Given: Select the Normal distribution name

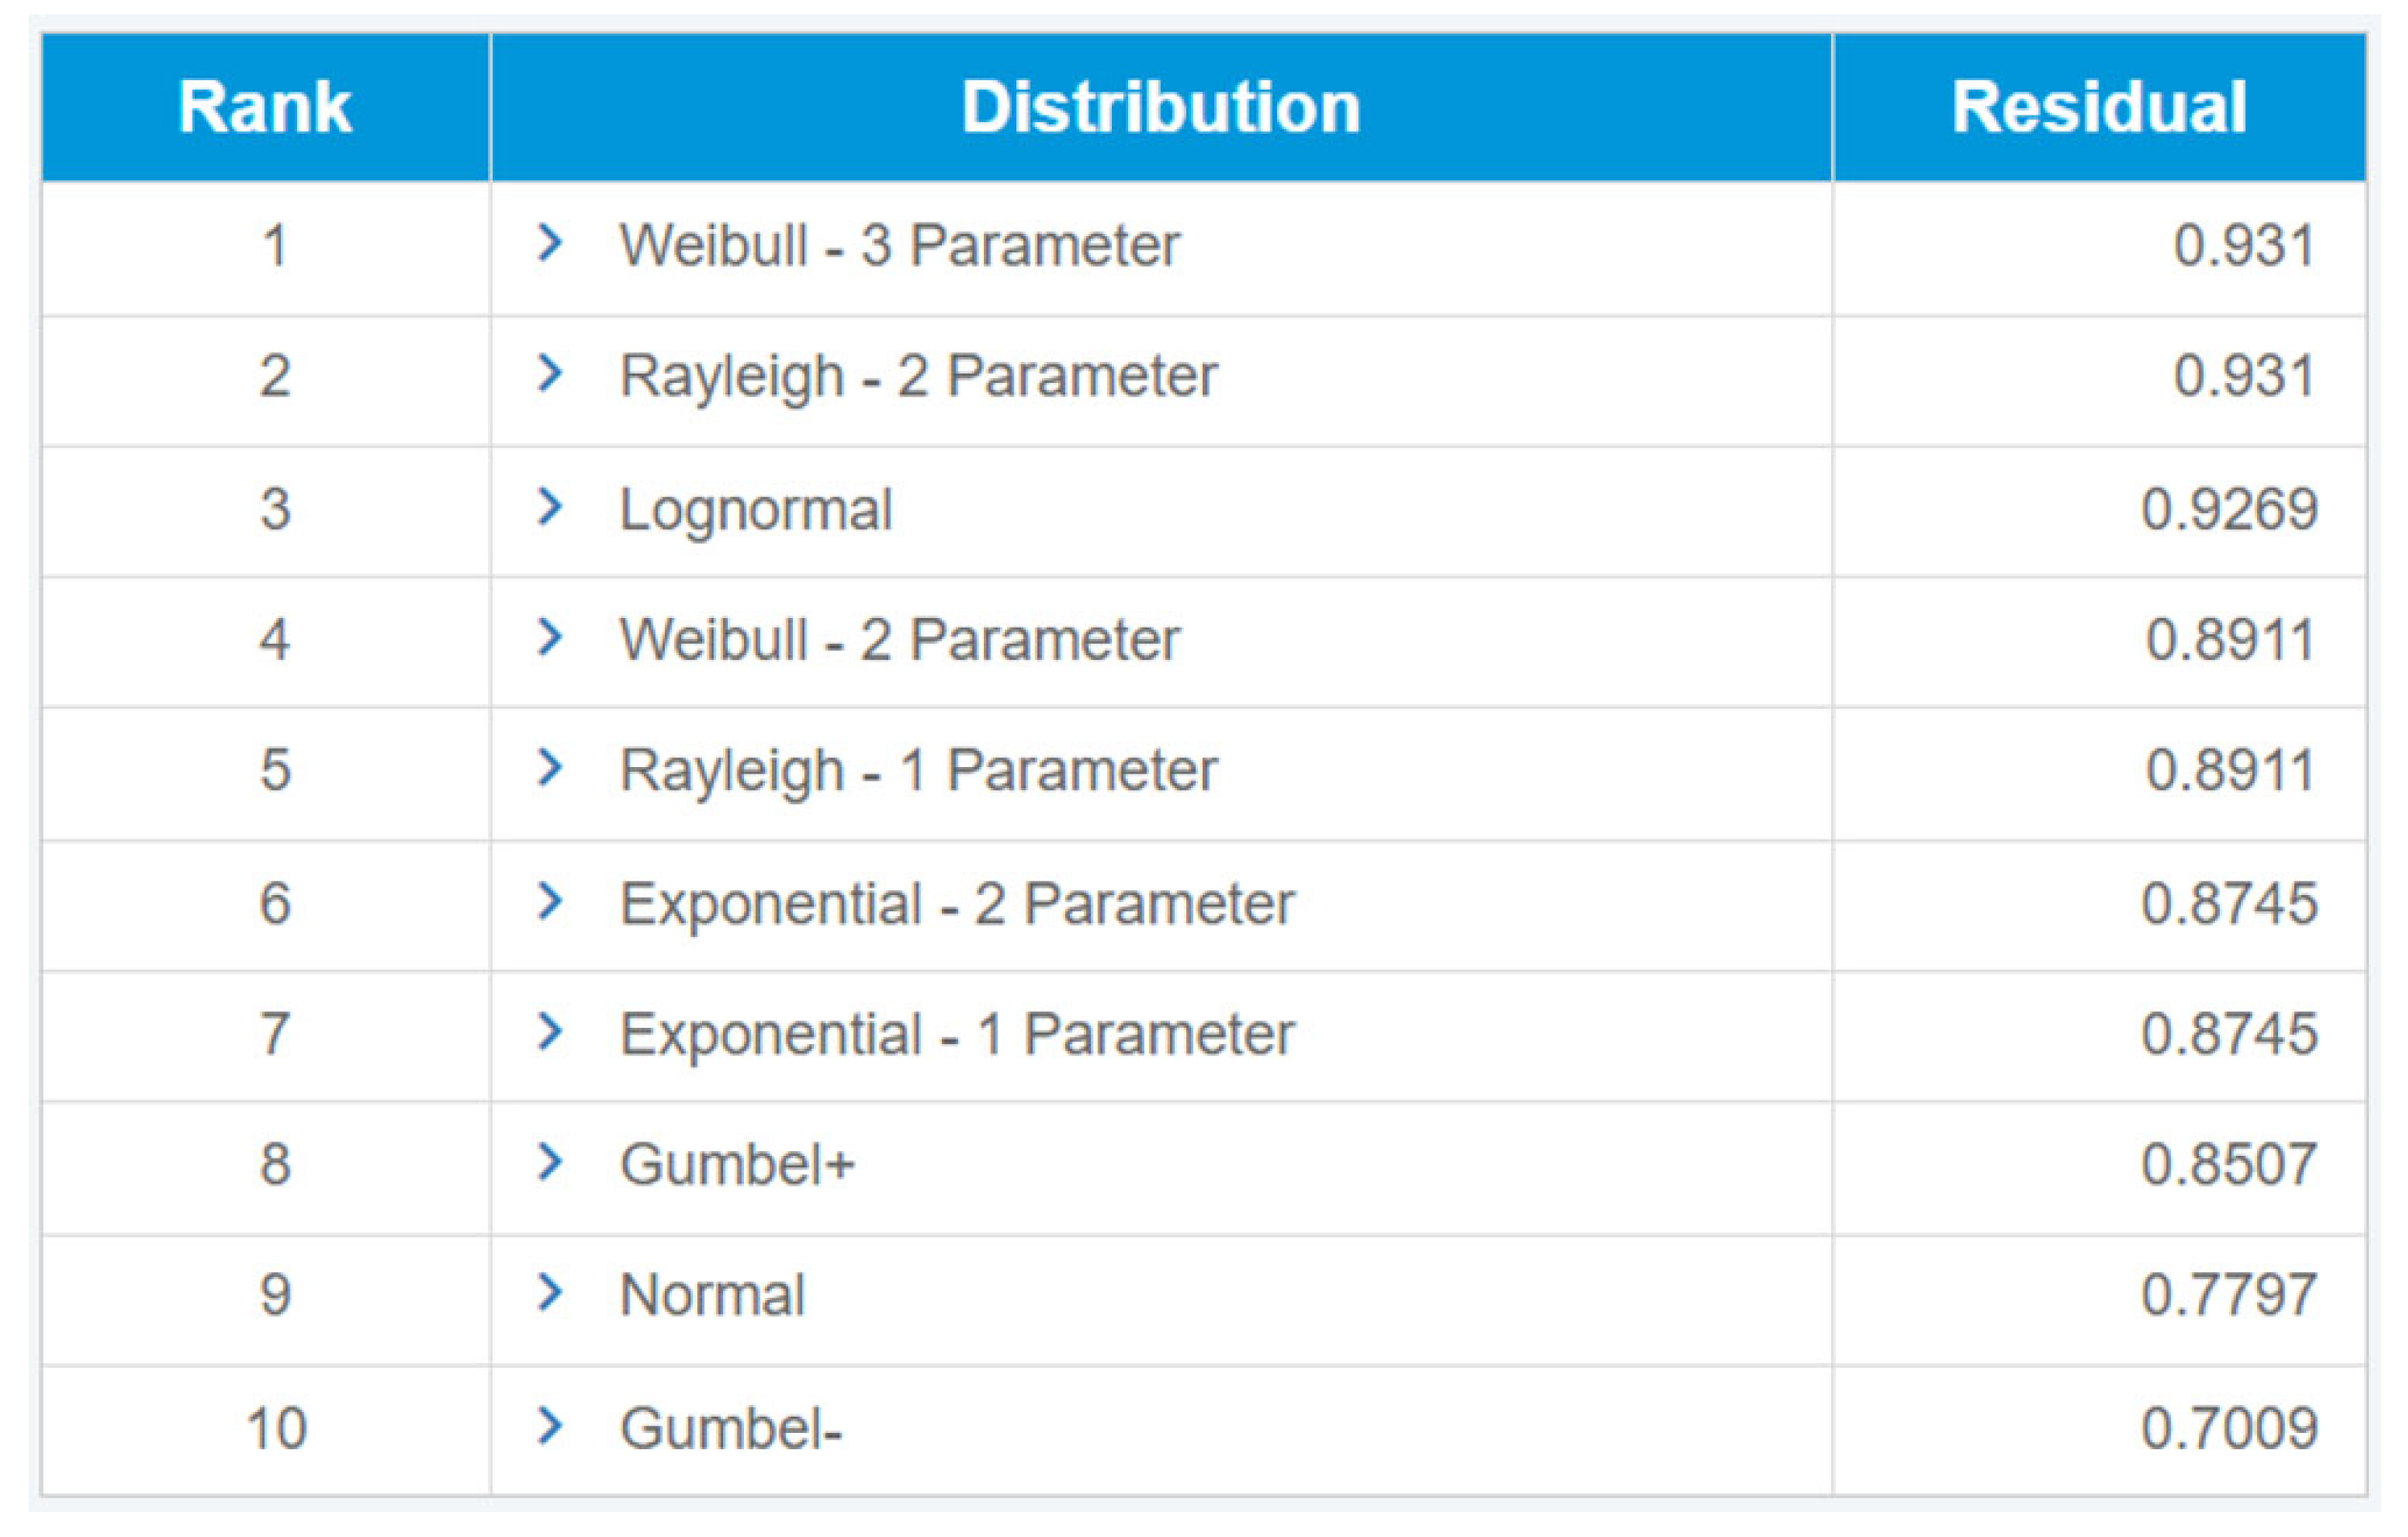Looking at the screenshot, I should [712, 1295].
